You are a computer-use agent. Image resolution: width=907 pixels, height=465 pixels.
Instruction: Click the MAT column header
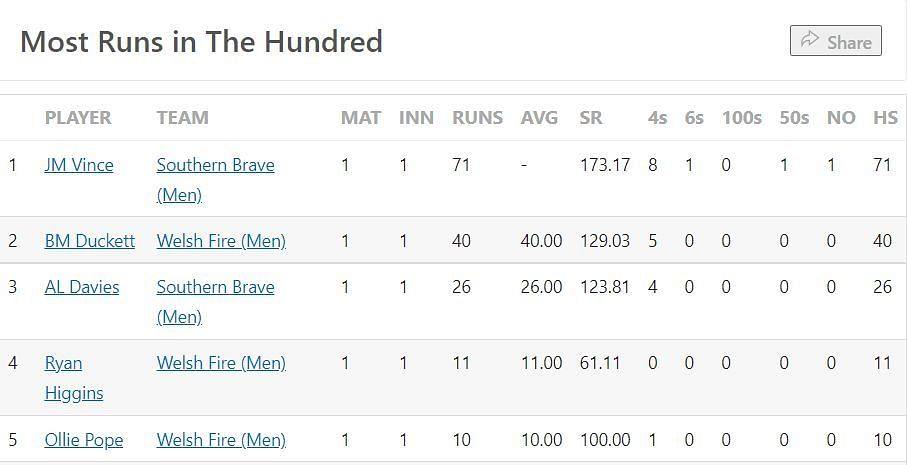coord(360,118)
